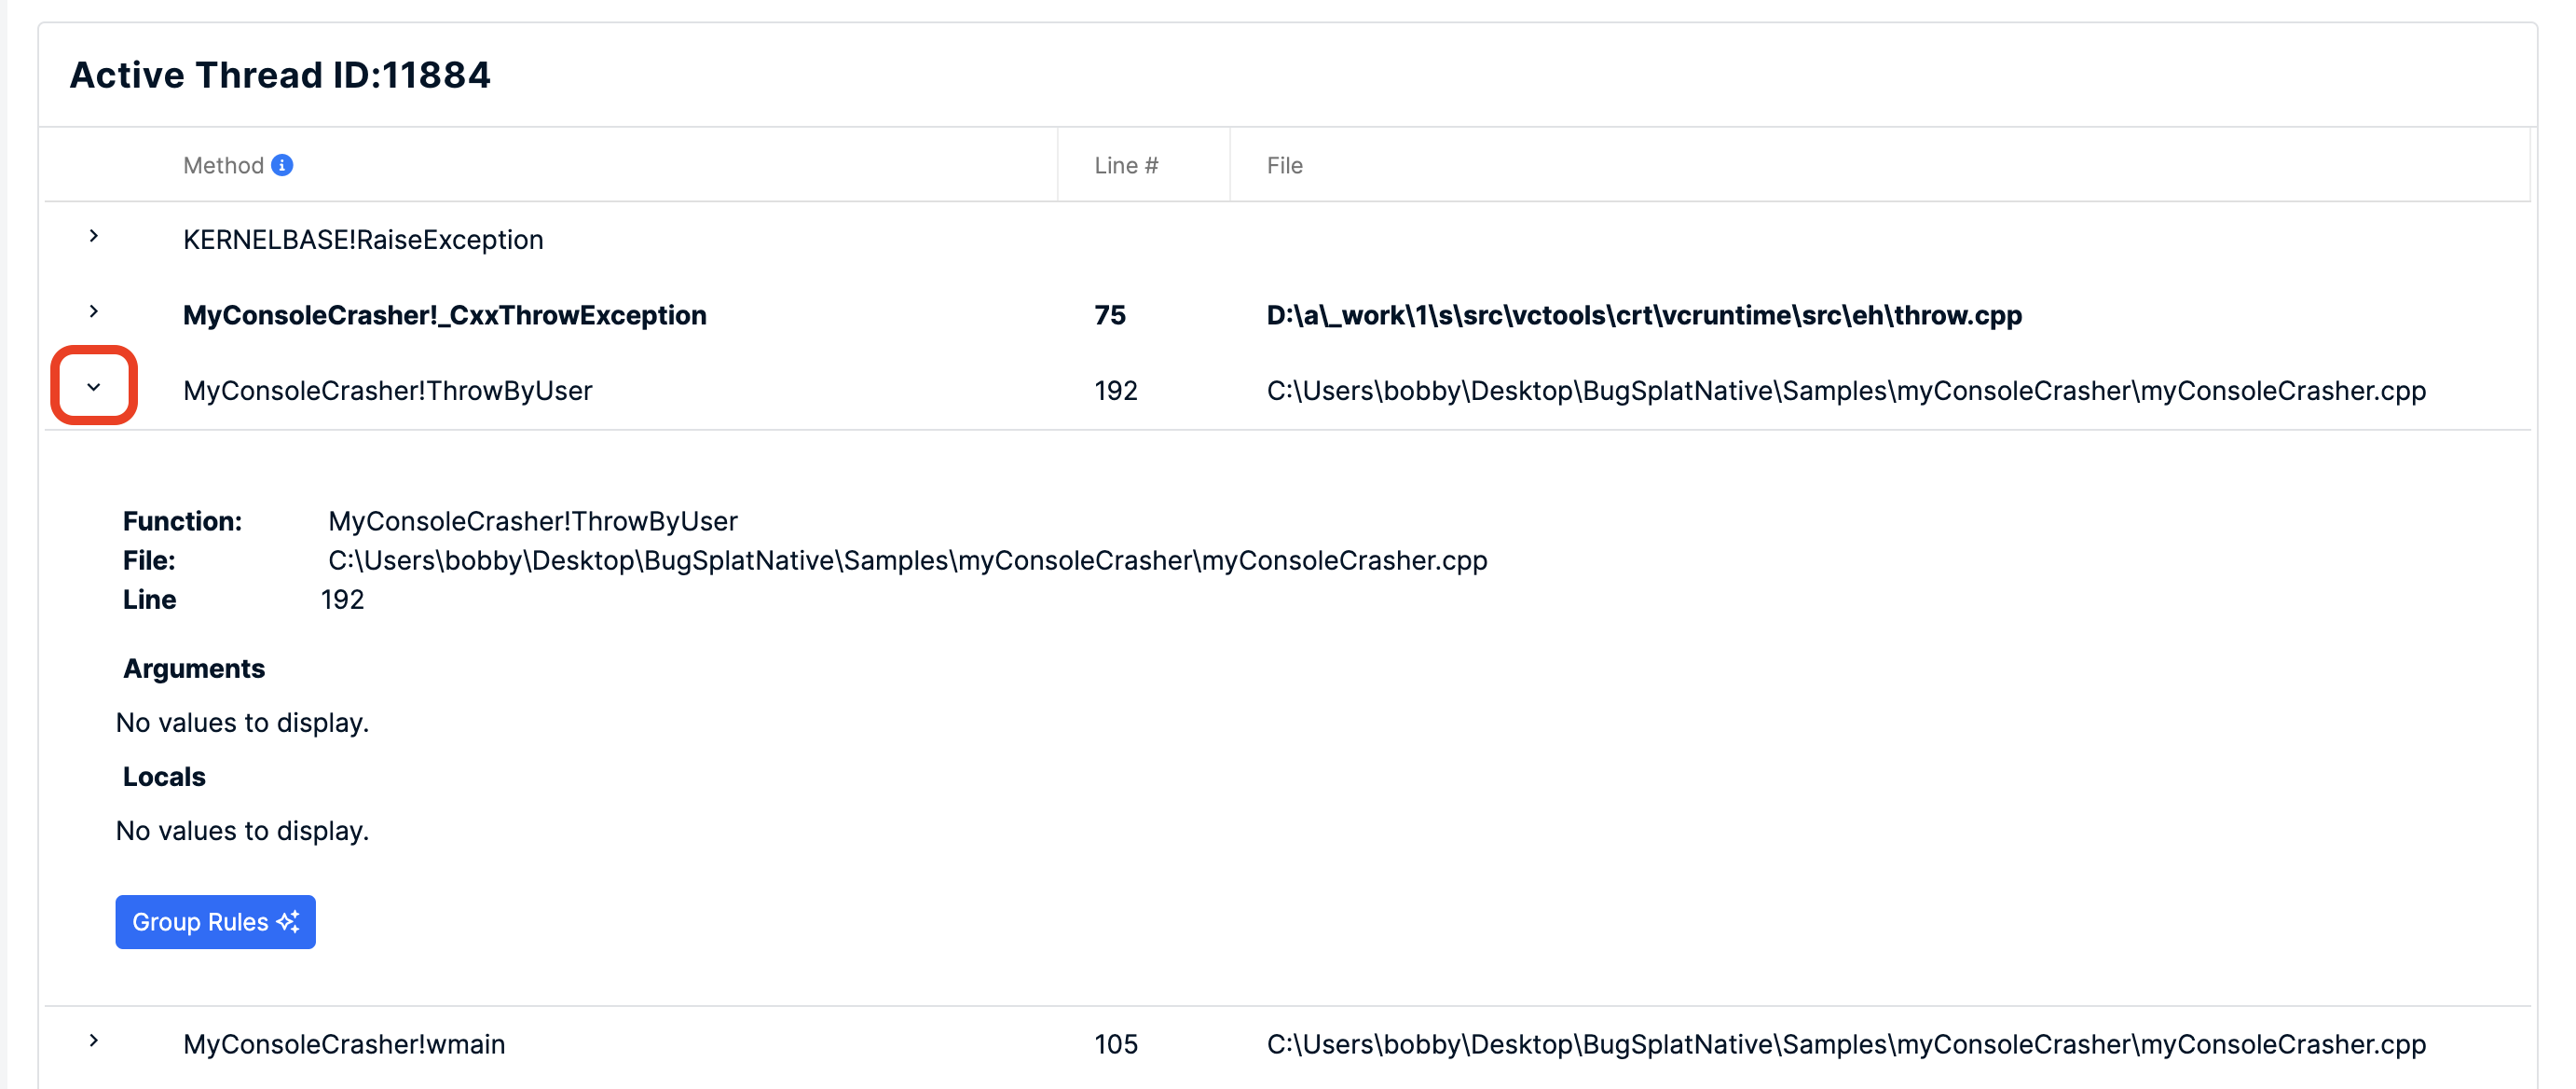Click the info icon beside Method header
2576x1089 pixels.
click(282, 165)
